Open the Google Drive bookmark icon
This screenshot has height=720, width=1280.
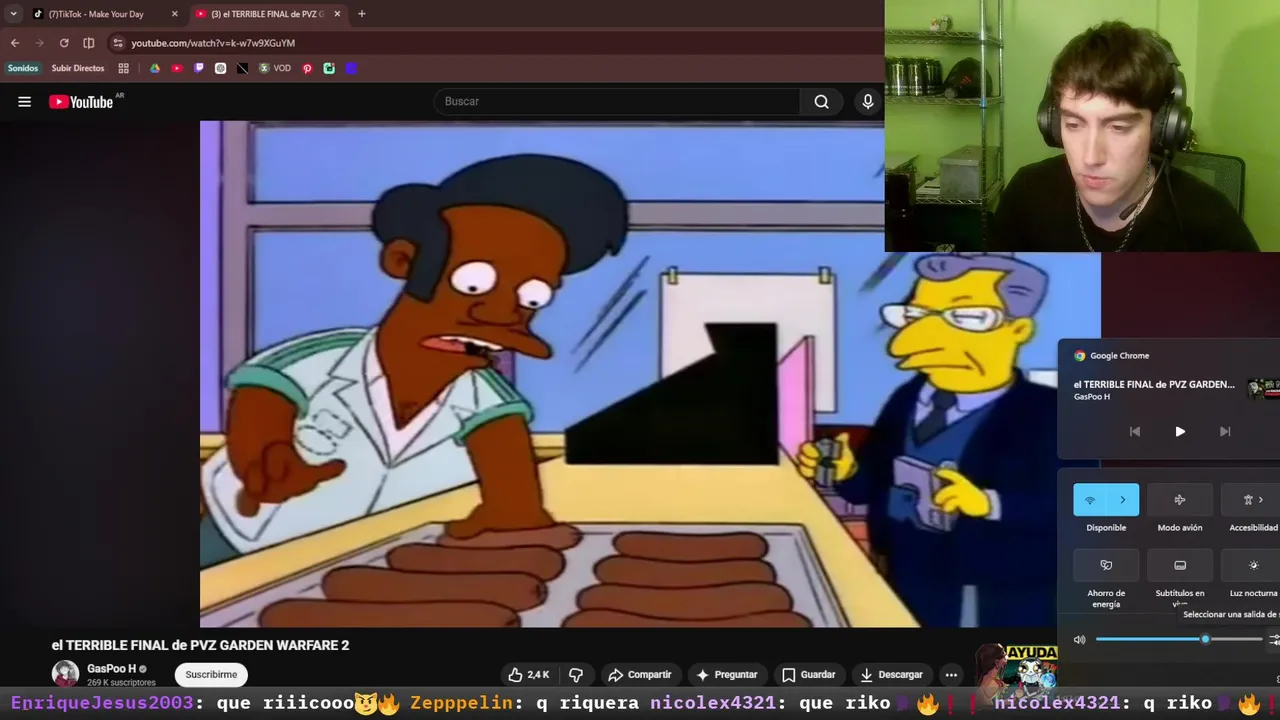[x=155, y=68]
